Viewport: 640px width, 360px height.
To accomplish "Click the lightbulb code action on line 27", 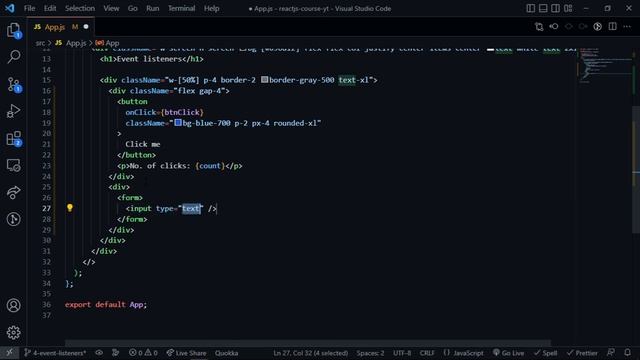I will 70,208.
